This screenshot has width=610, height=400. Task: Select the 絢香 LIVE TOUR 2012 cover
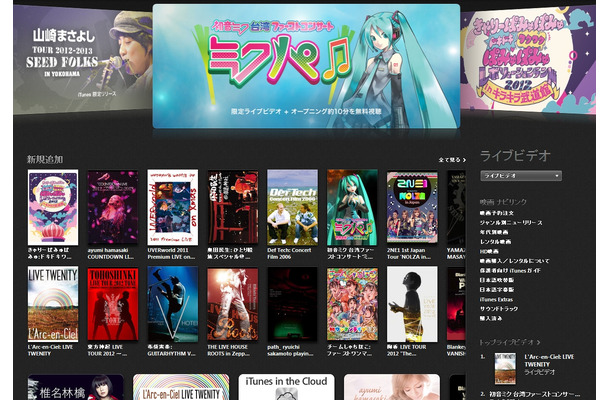(412, 304)
